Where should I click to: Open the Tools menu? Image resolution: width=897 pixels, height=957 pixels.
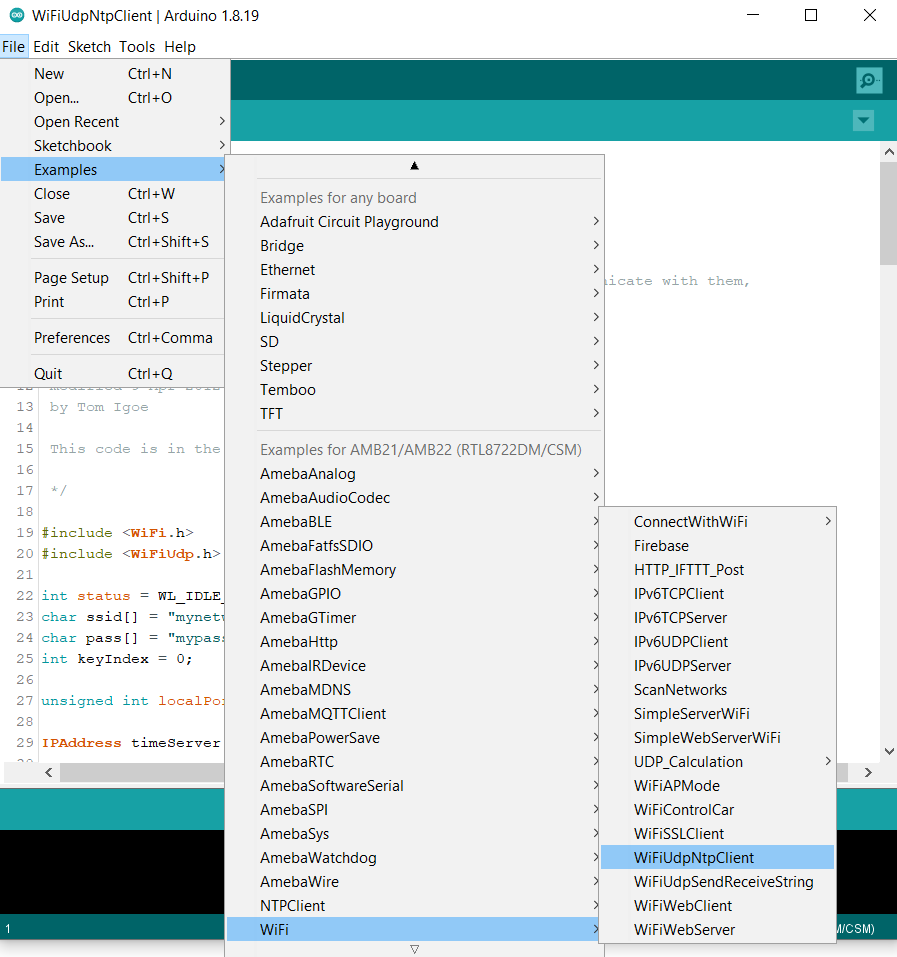137,47
